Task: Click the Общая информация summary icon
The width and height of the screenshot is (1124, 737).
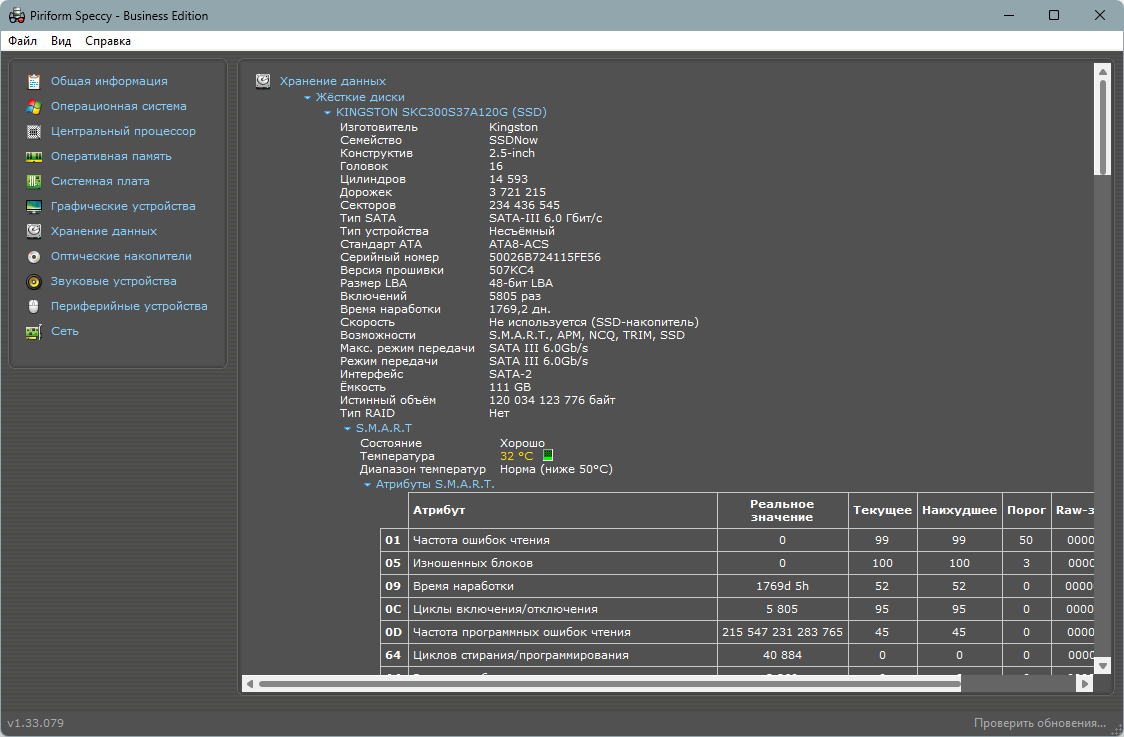Action: (34, 82)
